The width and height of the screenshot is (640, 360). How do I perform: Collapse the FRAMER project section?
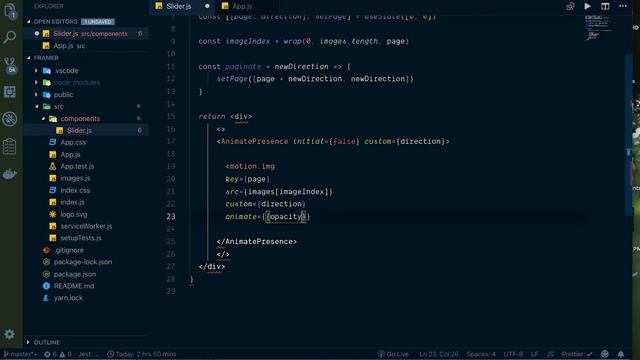[46, 58]
